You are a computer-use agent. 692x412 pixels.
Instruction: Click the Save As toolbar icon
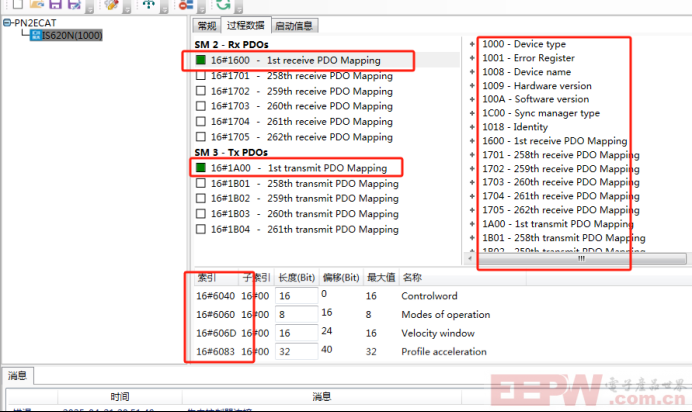point(74,4)
